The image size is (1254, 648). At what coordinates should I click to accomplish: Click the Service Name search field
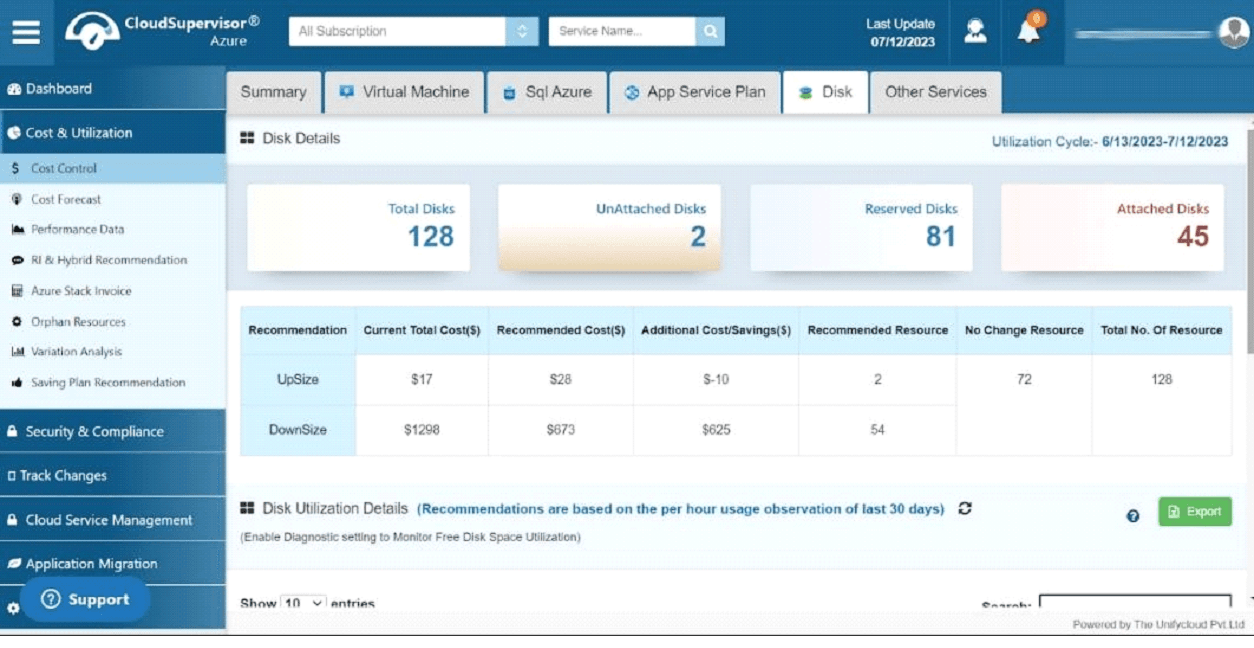tap(622, 31)
